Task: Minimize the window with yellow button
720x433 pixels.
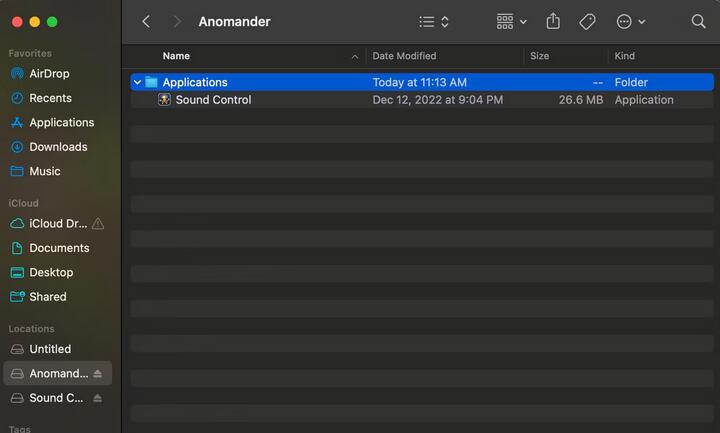Action: [34, 22]
